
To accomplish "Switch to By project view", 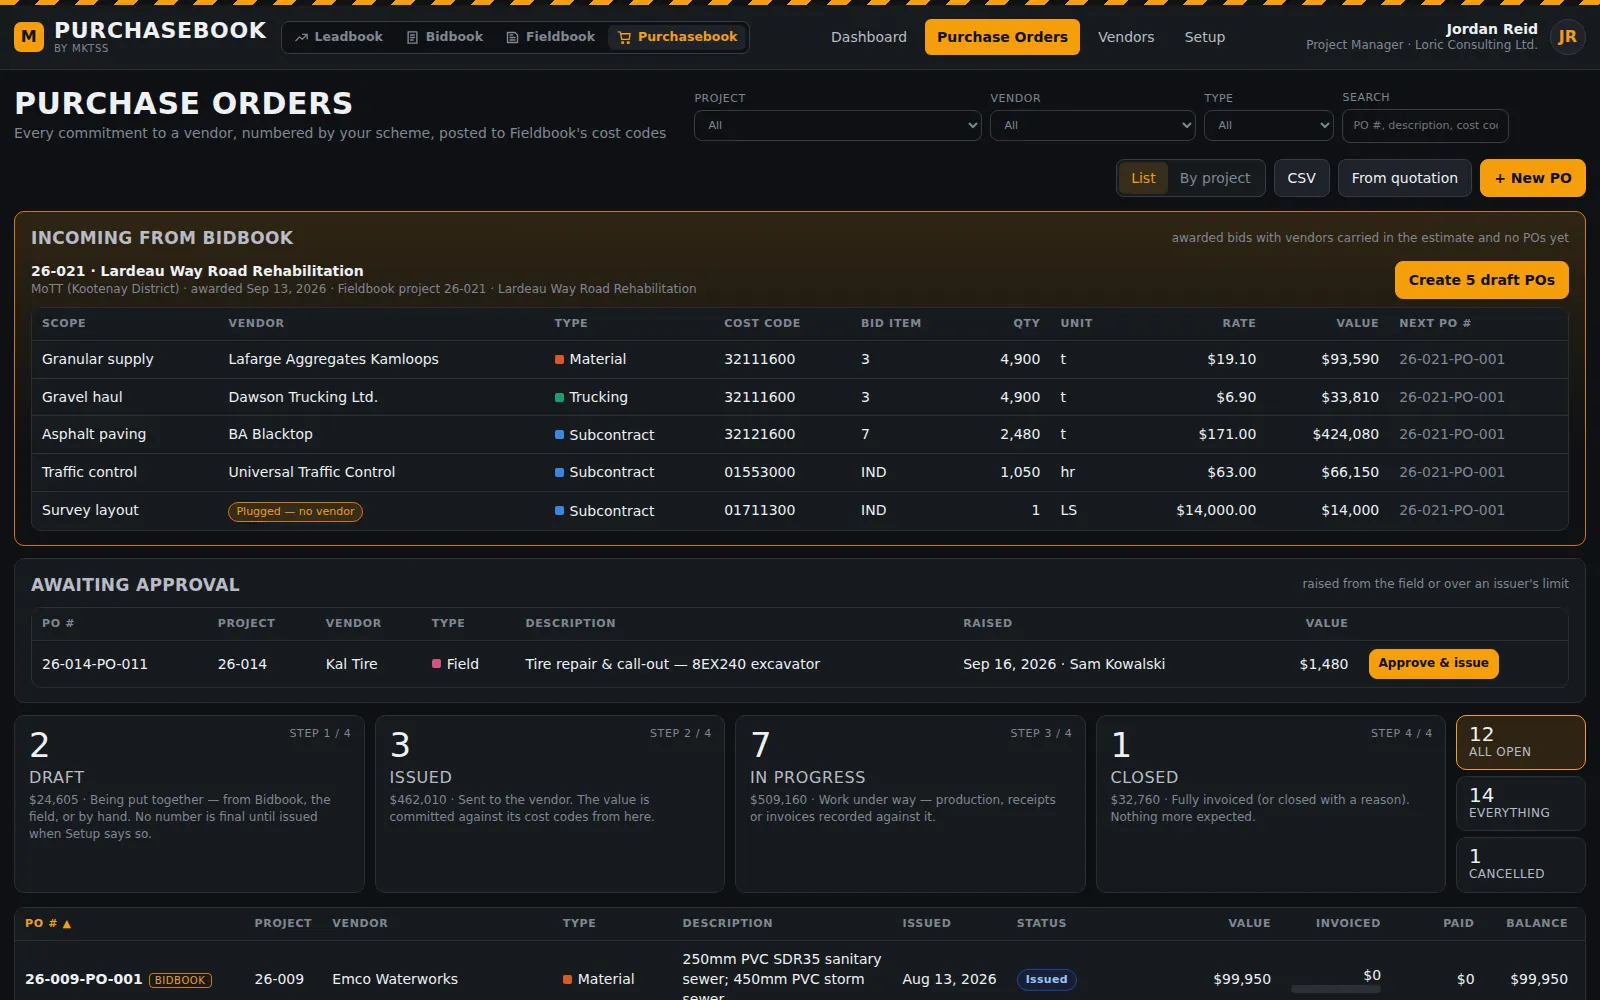I will click(x=1214, y=178).
